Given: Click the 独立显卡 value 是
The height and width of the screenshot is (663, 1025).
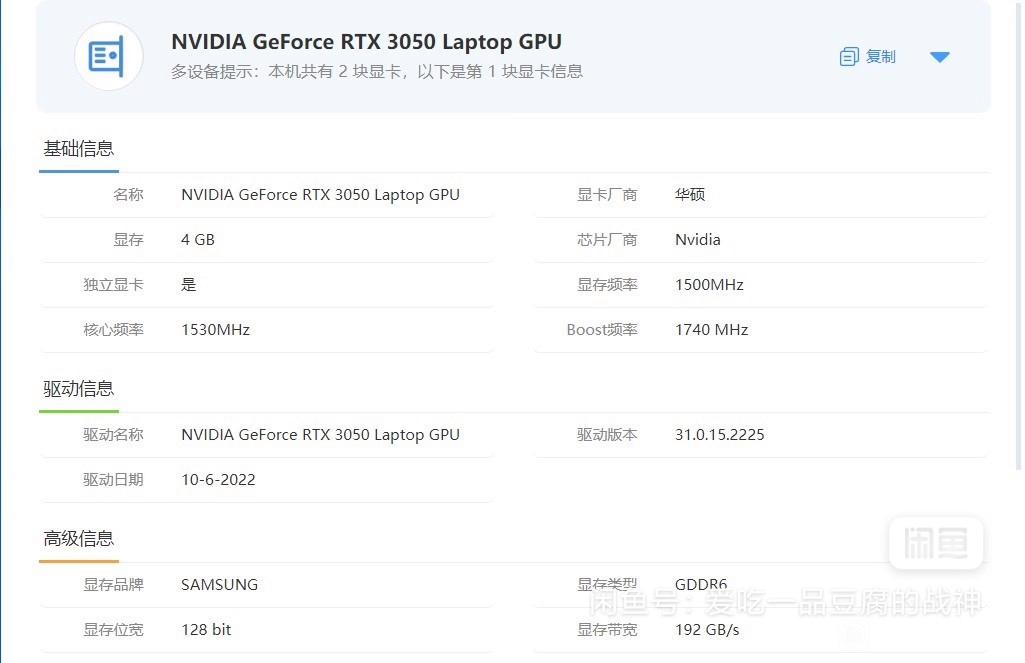Looking at the screenshot, I should pos(188,285).
